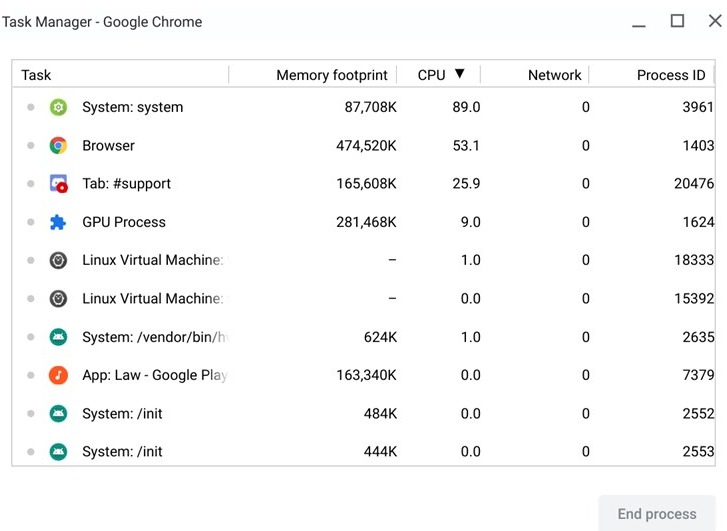Click process ID 3961
This screenshot has height=531, width=727.
click(x=698, y=107)
